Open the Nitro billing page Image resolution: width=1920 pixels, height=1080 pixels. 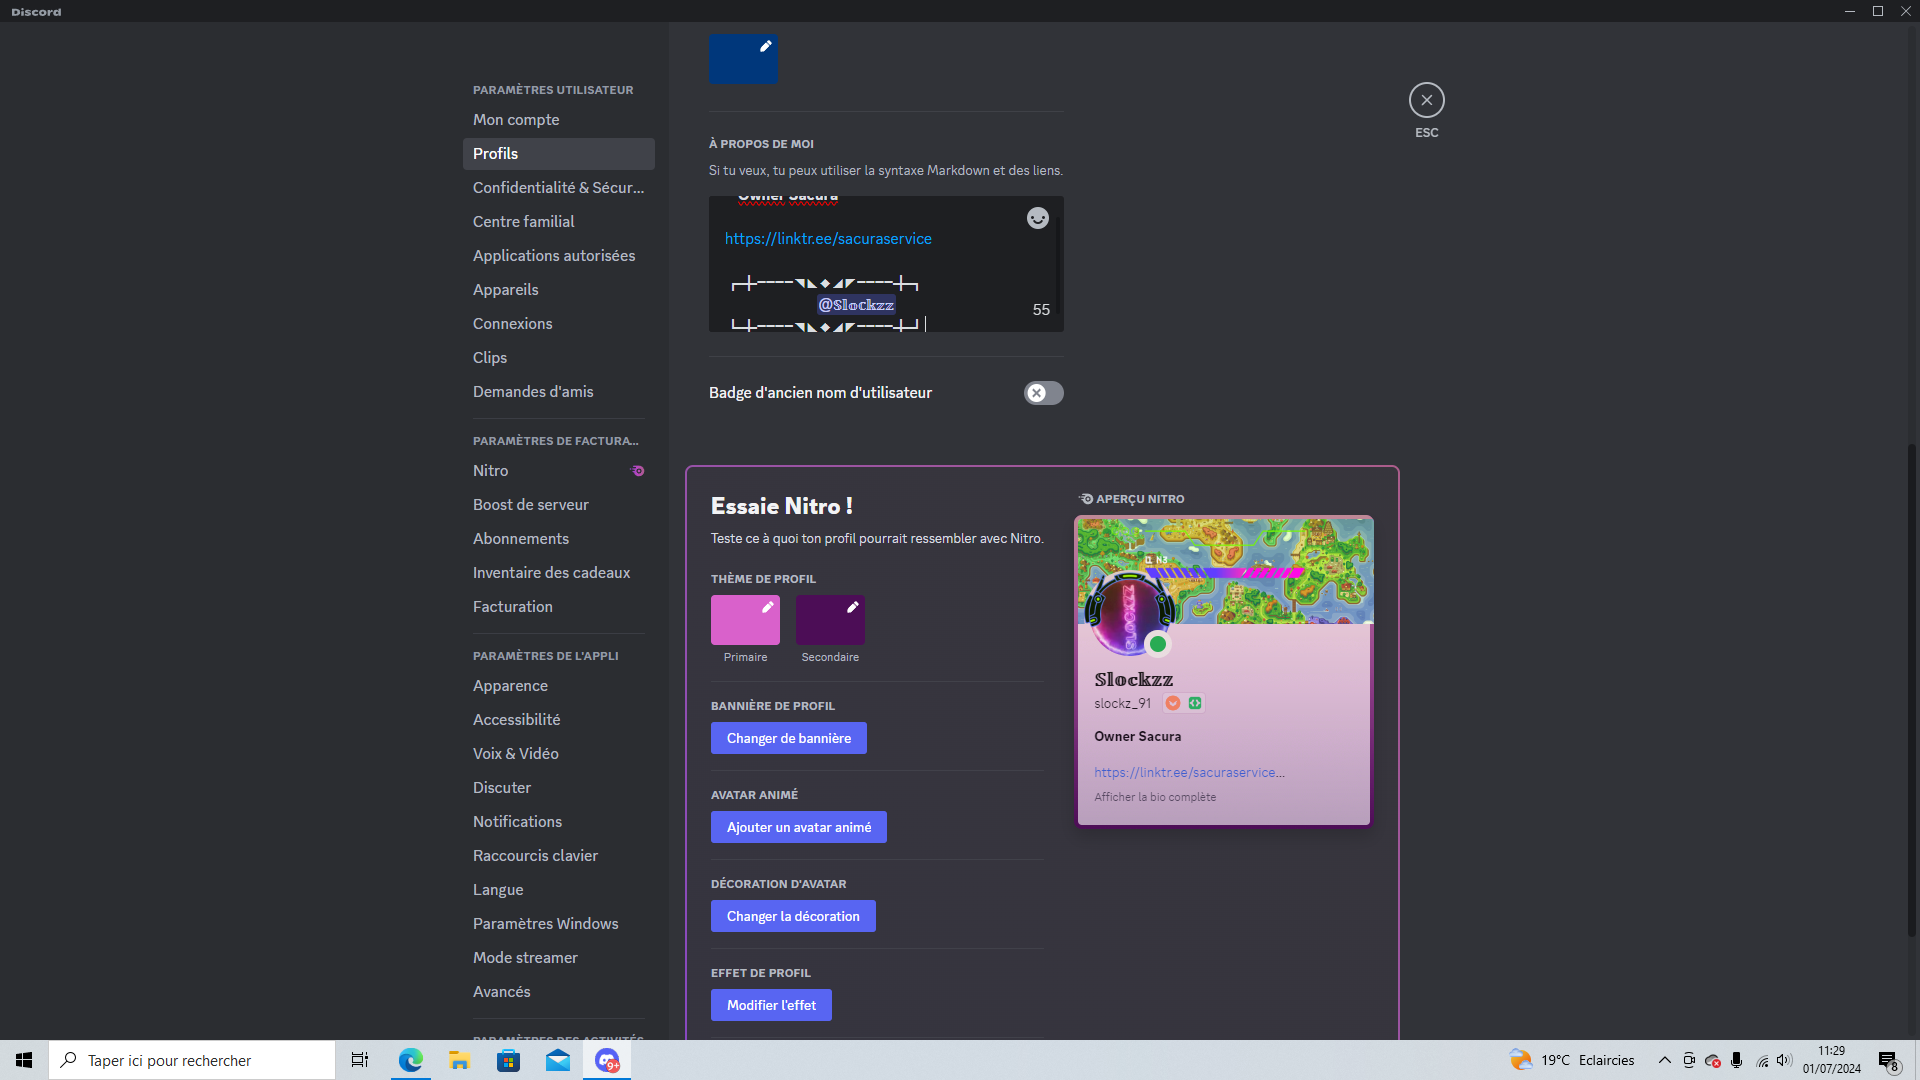tap(558, 471)
